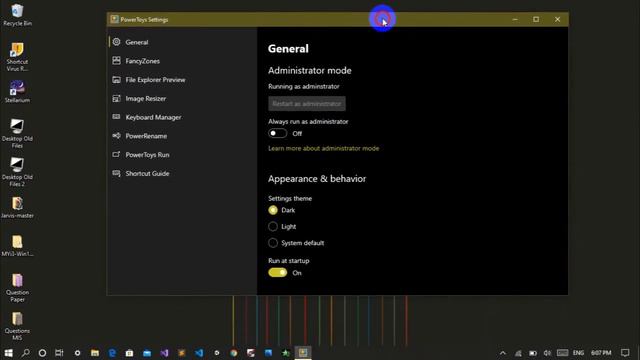The height and width of the screenshot is (360, 640).
Task: Select the Desktop Old Files icon
Action: pos(17,133)
